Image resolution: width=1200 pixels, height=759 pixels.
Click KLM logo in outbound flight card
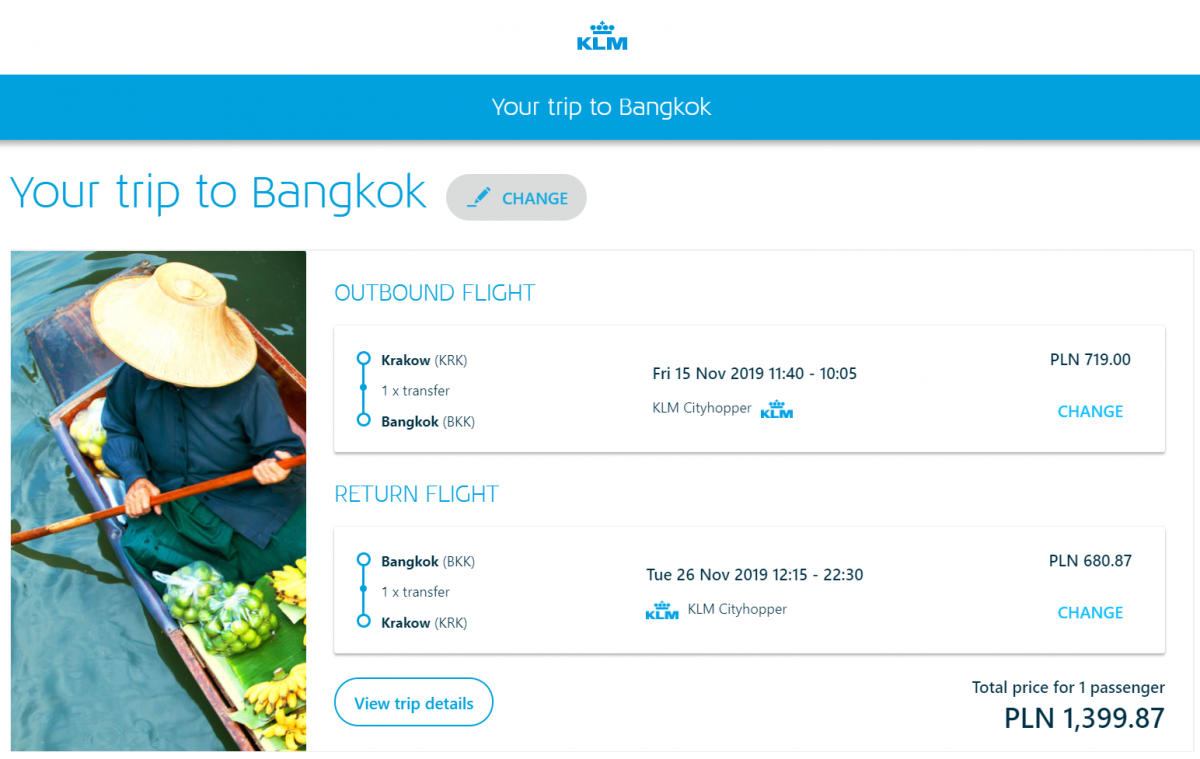point(777,410)
